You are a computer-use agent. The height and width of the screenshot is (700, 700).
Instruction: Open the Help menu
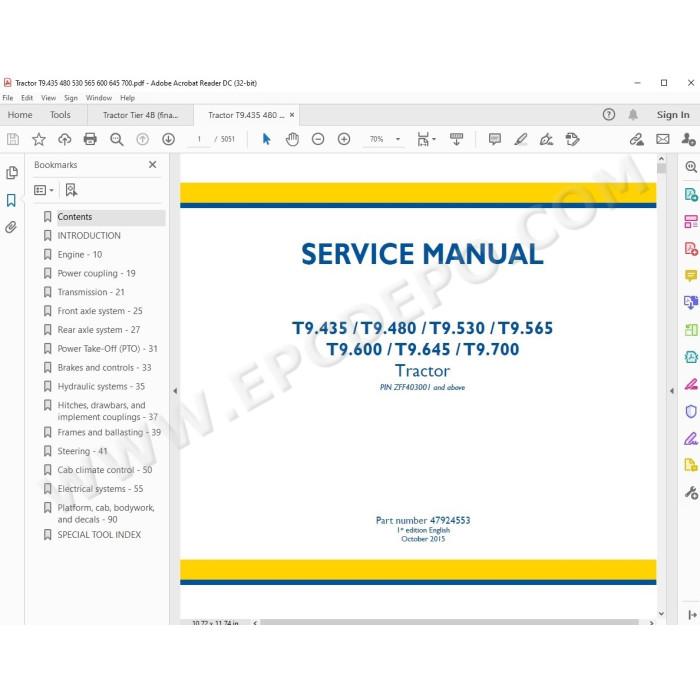click(127, 98)
